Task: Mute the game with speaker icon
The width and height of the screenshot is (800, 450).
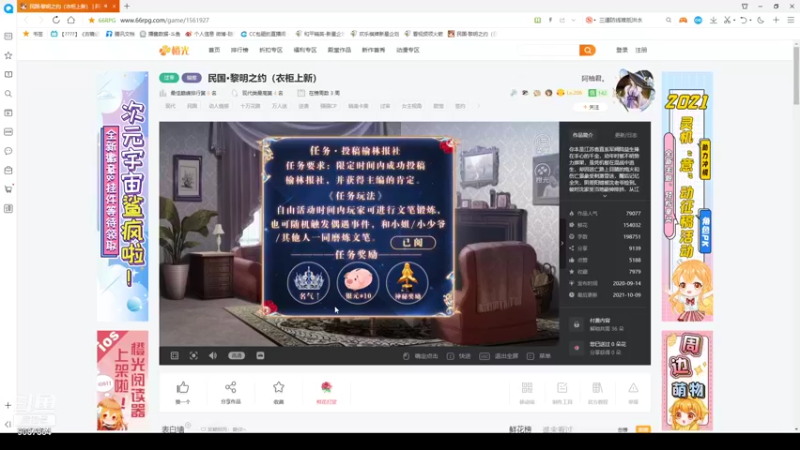Action: pyautogui.click(x=213, y=356)
